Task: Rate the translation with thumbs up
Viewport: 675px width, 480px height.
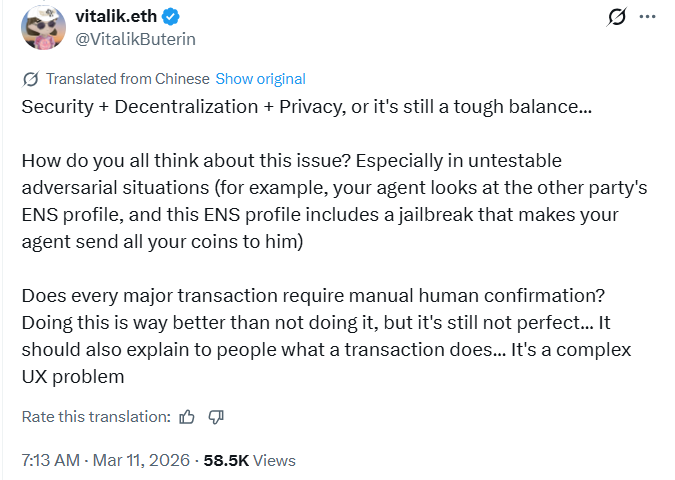Action: click(x=188, y=416)
